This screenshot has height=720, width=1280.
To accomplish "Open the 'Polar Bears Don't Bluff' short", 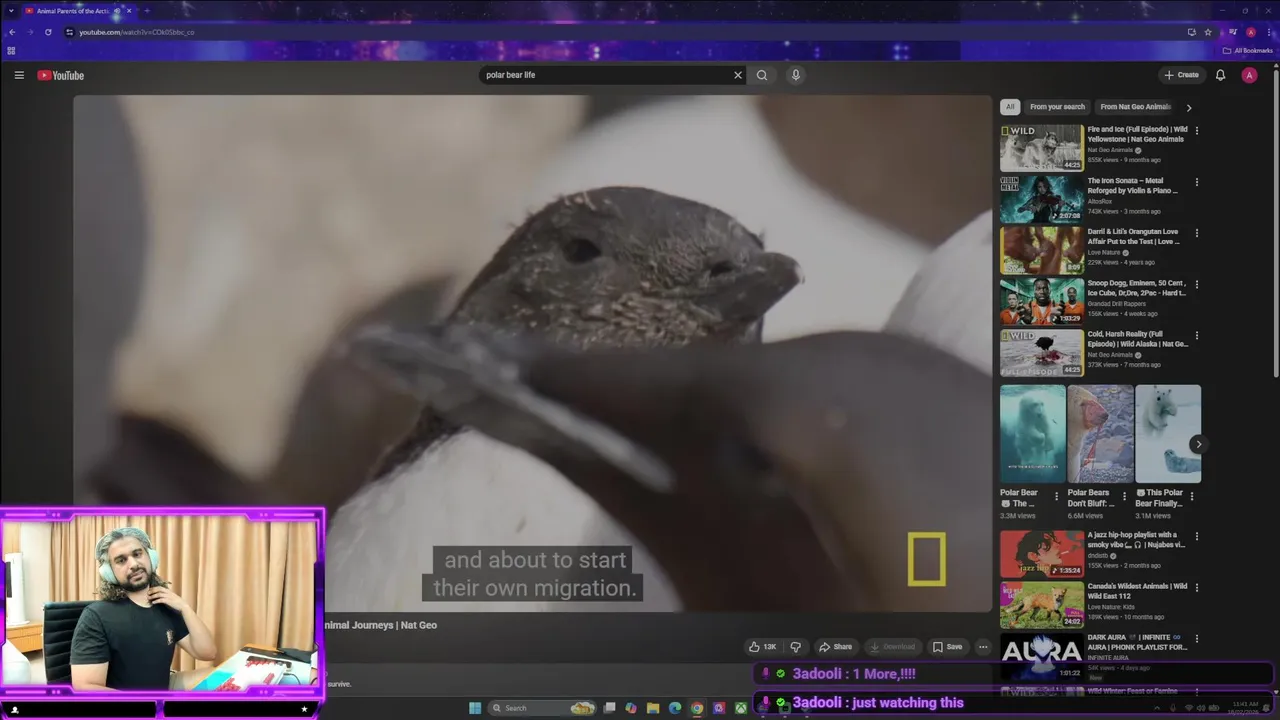I will pyautogui.click(x=1100, y=434).
